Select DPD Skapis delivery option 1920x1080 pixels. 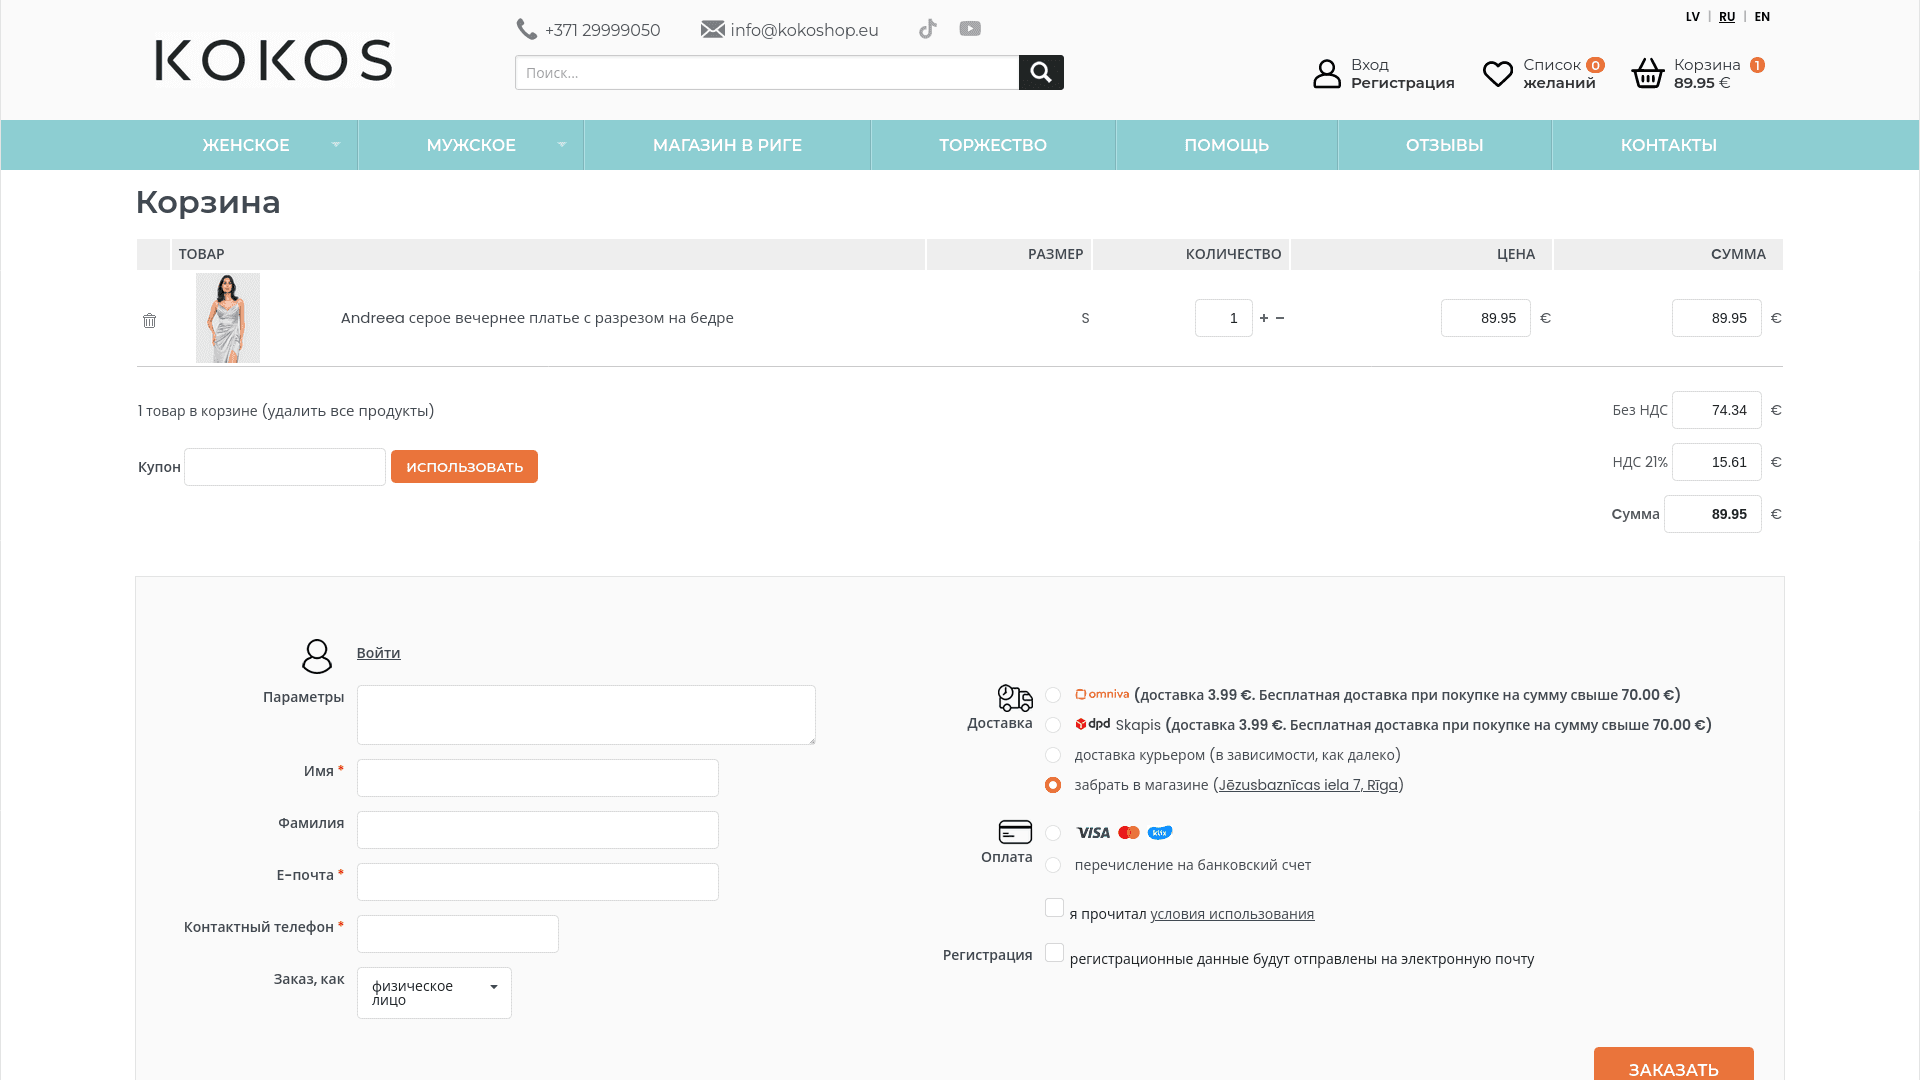1053,725
